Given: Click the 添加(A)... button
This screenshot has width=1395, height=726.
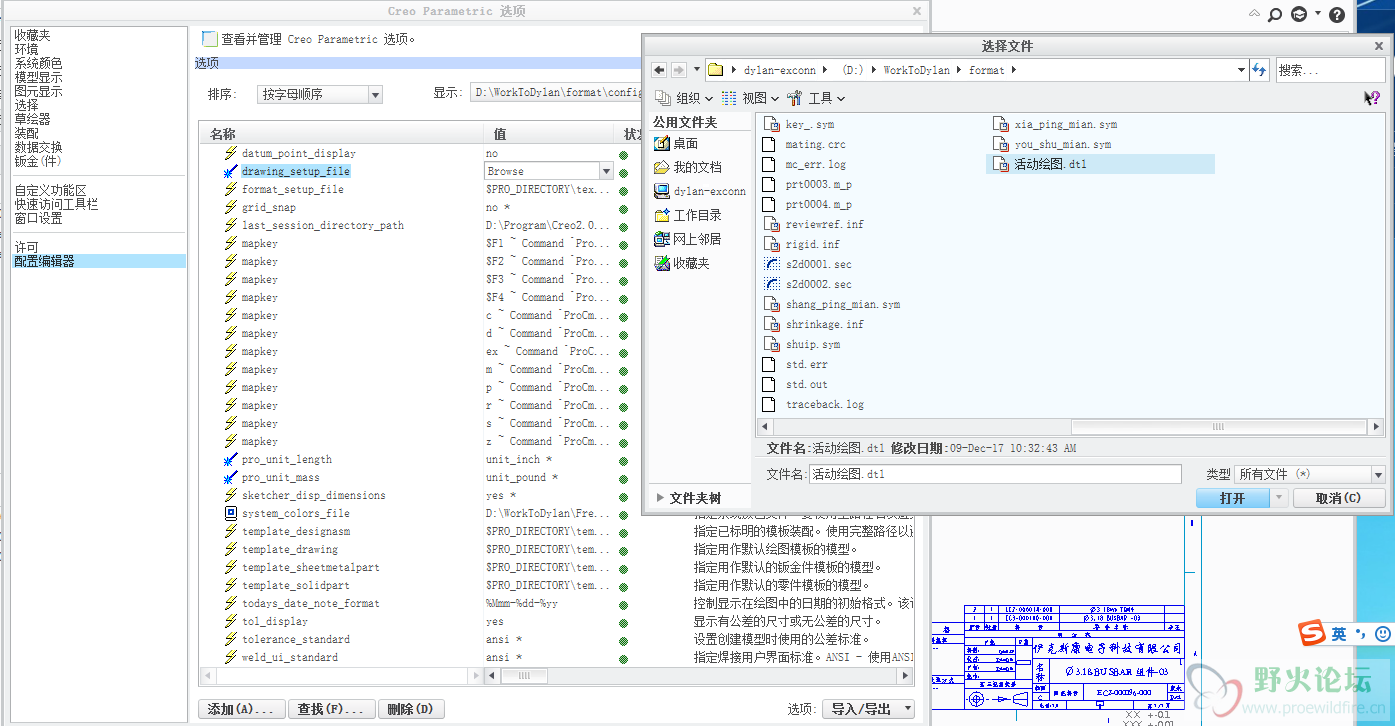Looking at the screenshot, I should pos(240,708).
